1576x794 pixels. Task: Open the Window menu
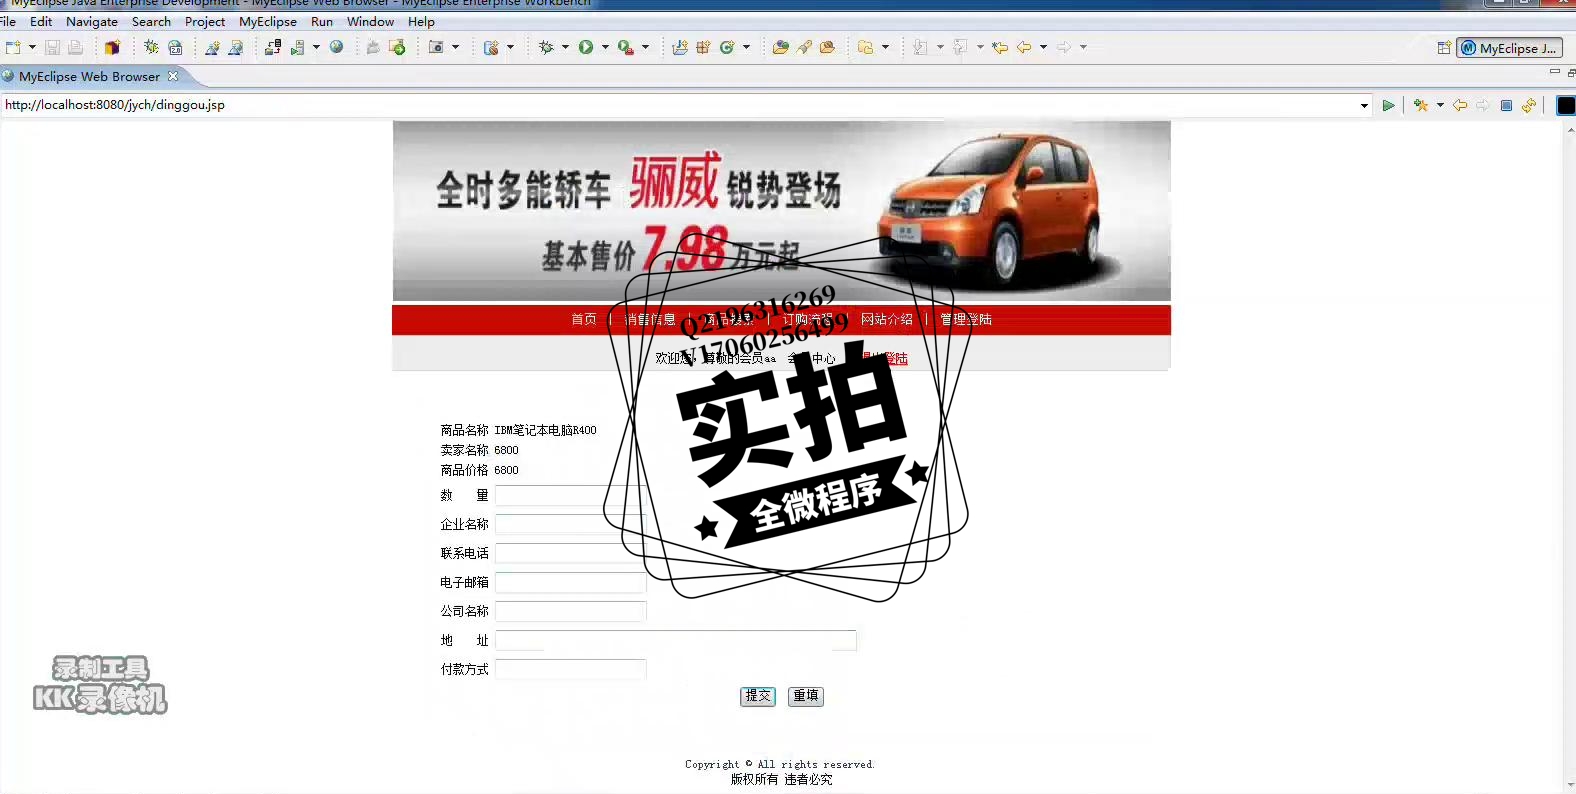[370, 21]
